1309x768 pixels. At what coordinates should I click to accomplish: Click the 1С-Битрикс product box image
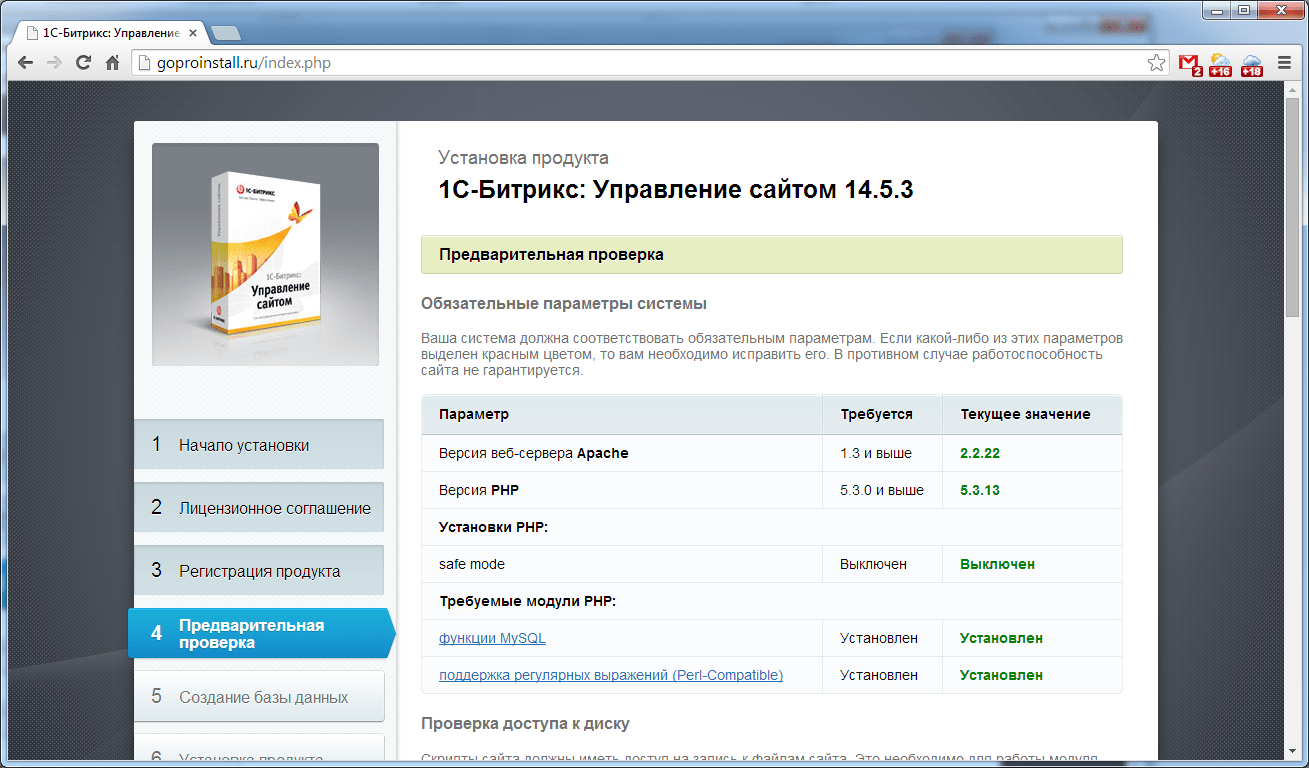coord(265,254)
